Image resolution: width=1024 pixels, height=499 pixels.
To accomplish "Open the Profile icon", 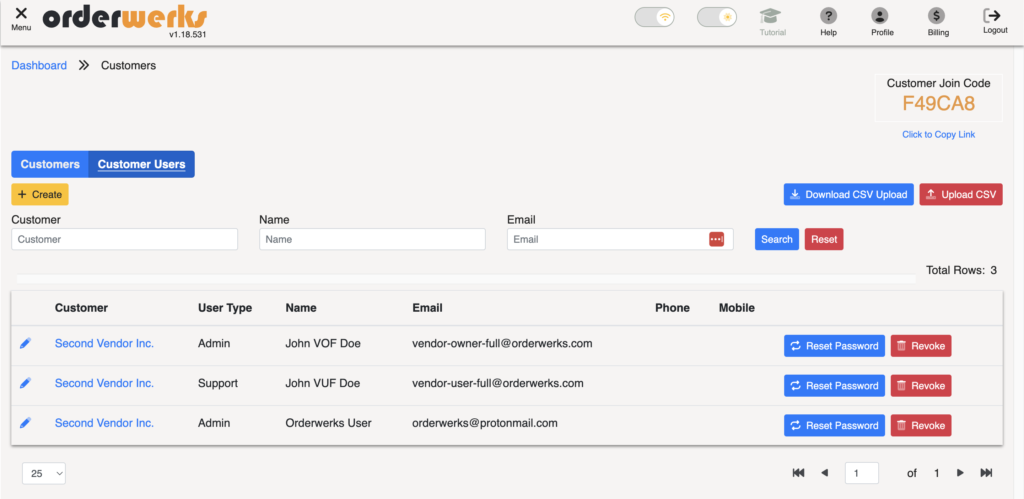I will point(880,16).
